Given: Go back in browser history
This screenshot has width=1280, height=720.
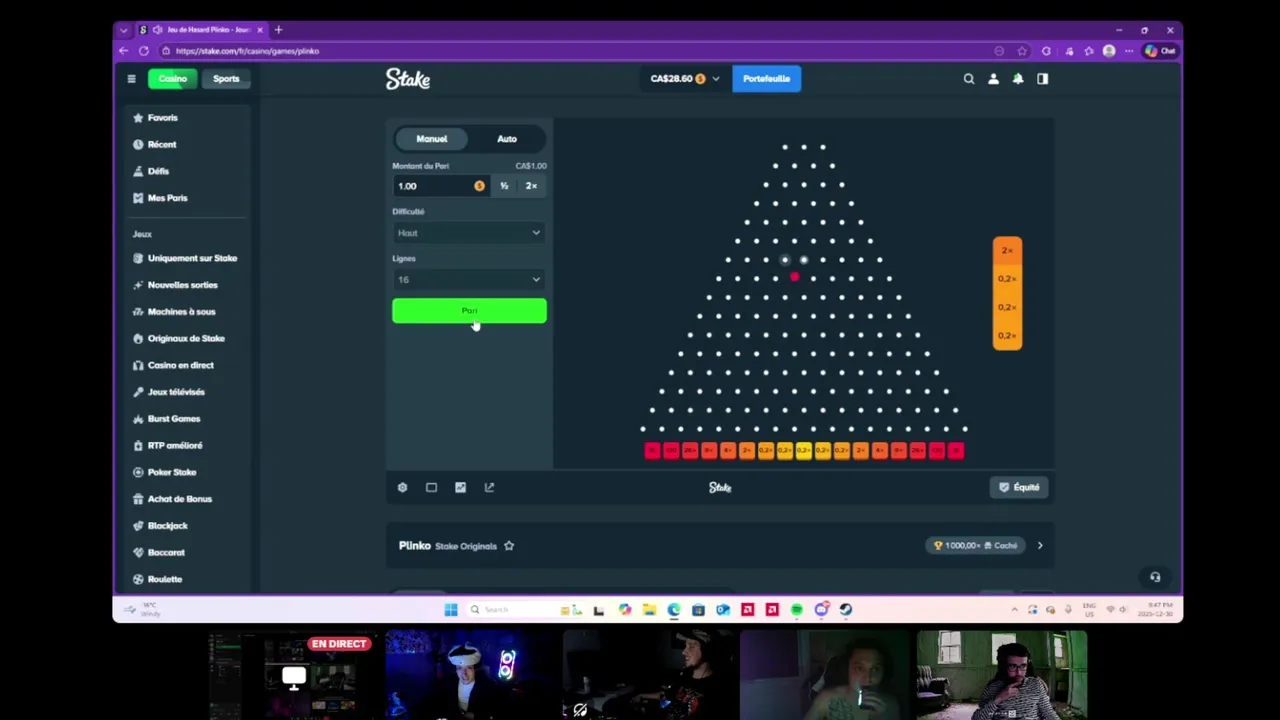Looking at the screenshot, I should tap(124, 51).
